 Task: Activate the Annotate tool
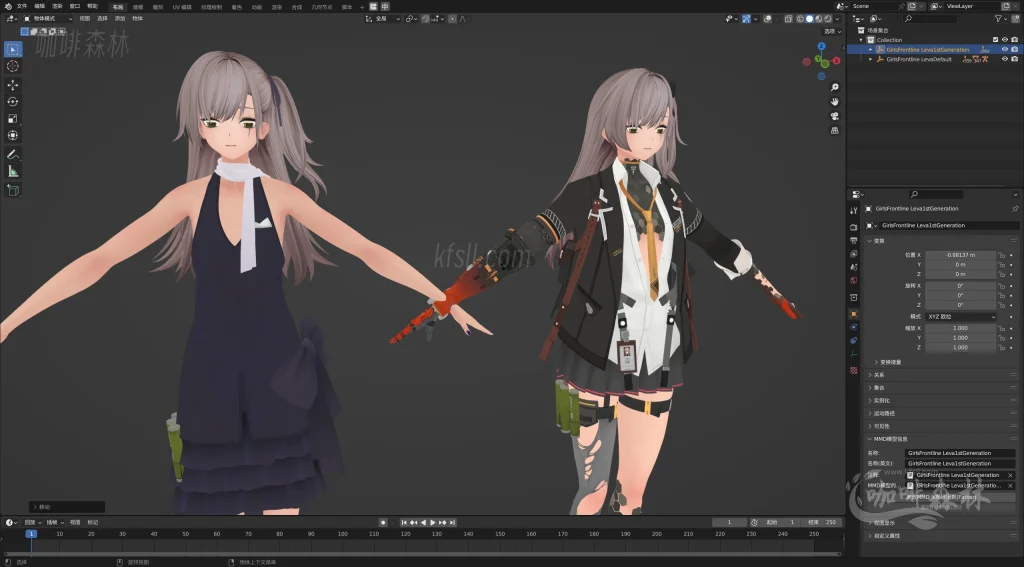tap(13, 154)
